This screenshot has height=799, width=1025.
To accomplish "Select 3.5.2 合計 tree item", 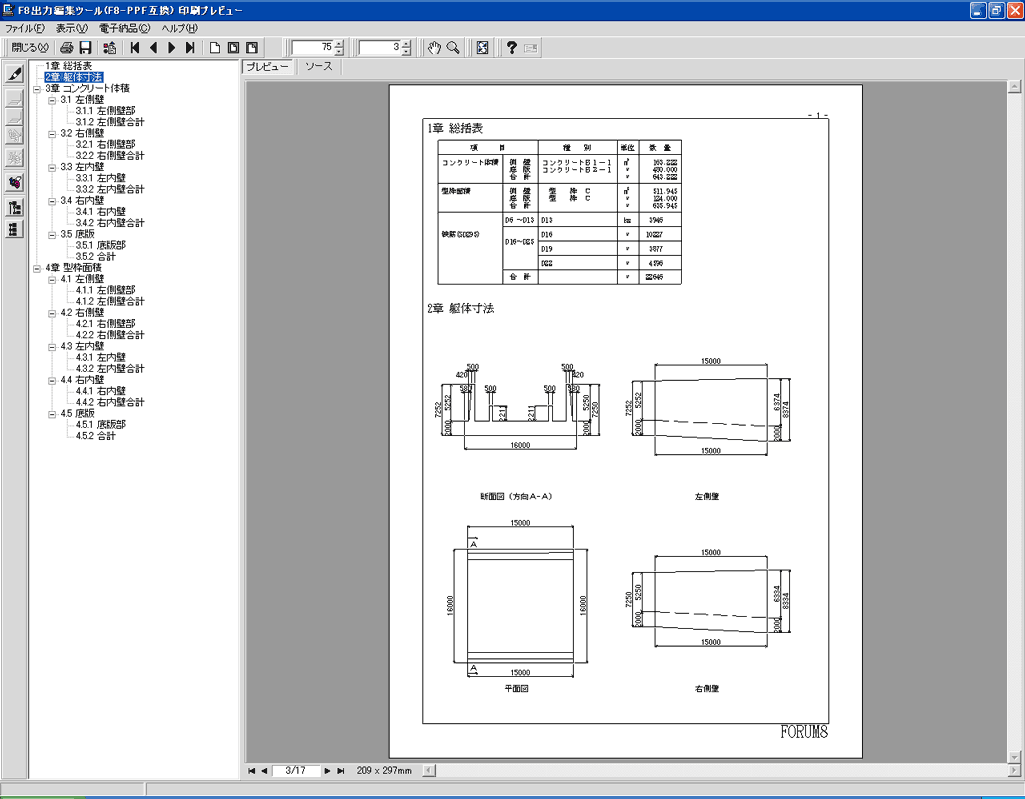I will click(95, 257).
